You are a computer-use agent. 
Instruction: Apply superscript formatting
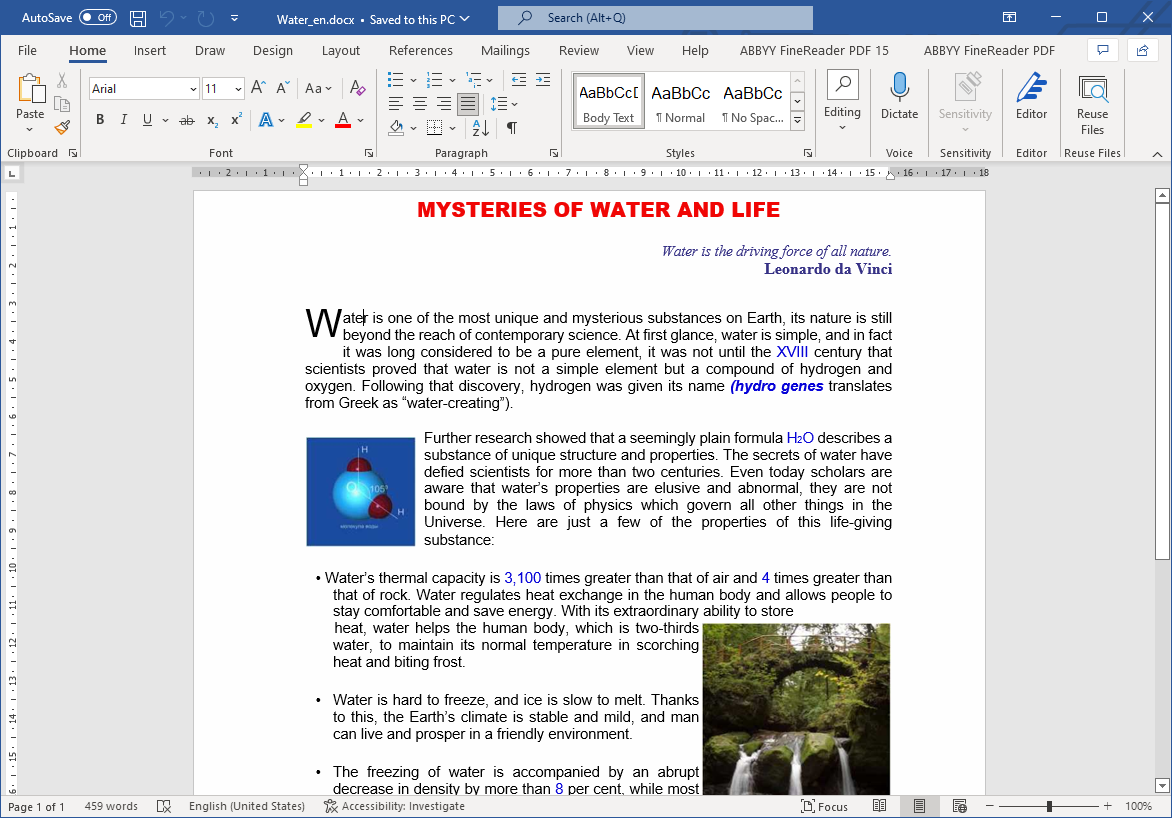coord(236,120)
